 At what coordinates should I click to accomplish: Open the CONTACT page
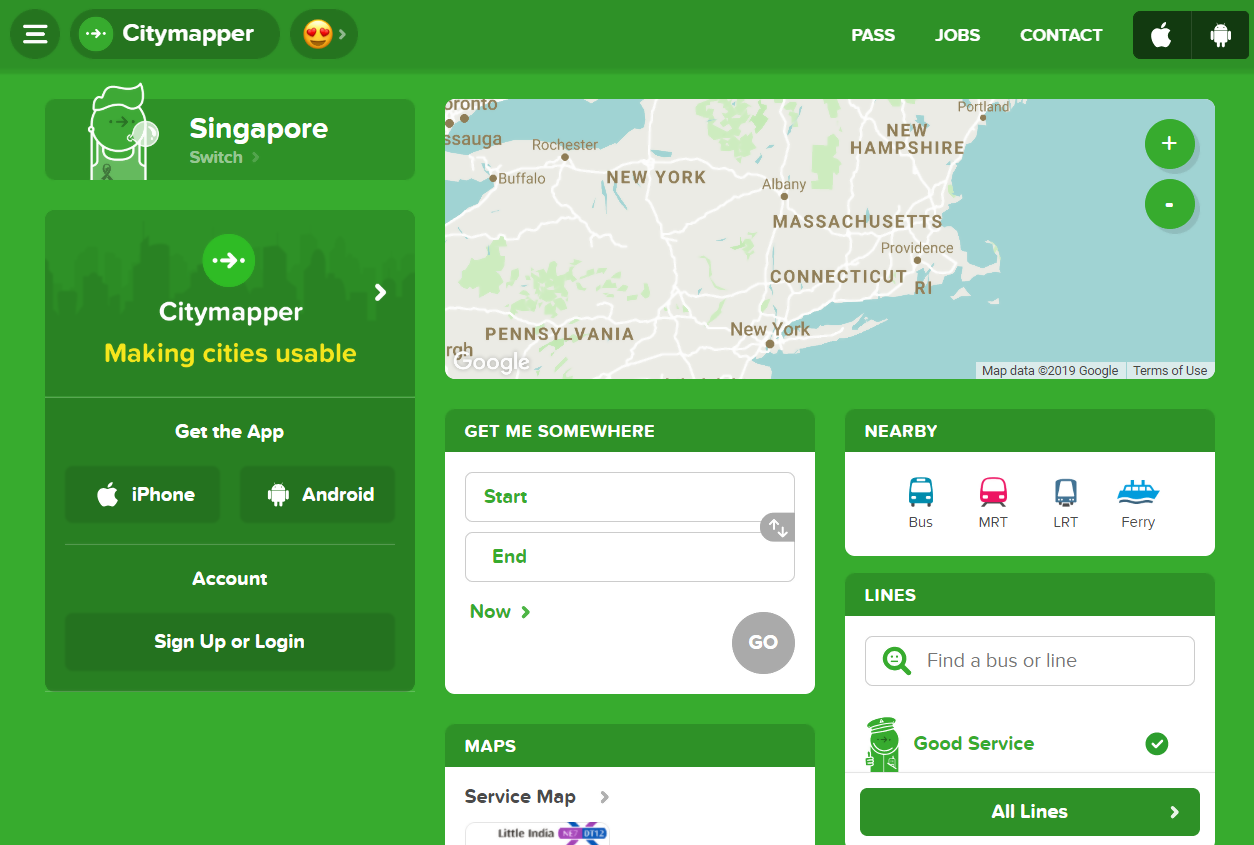tap(1061, 35)
